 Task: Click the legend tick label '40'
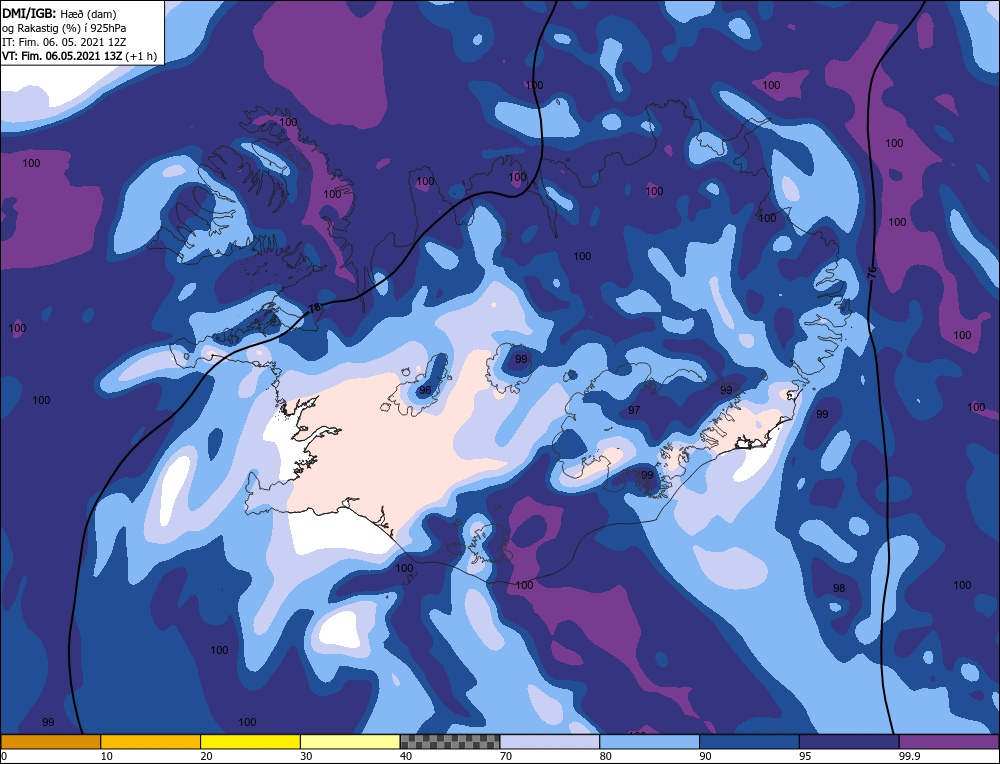406,756
